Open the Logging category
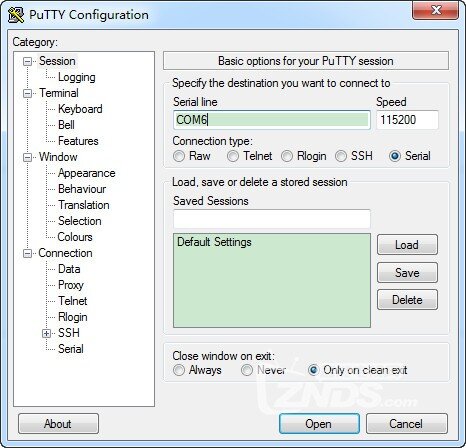This screenshot has height=448, width=466. click(x=77, y=77)
